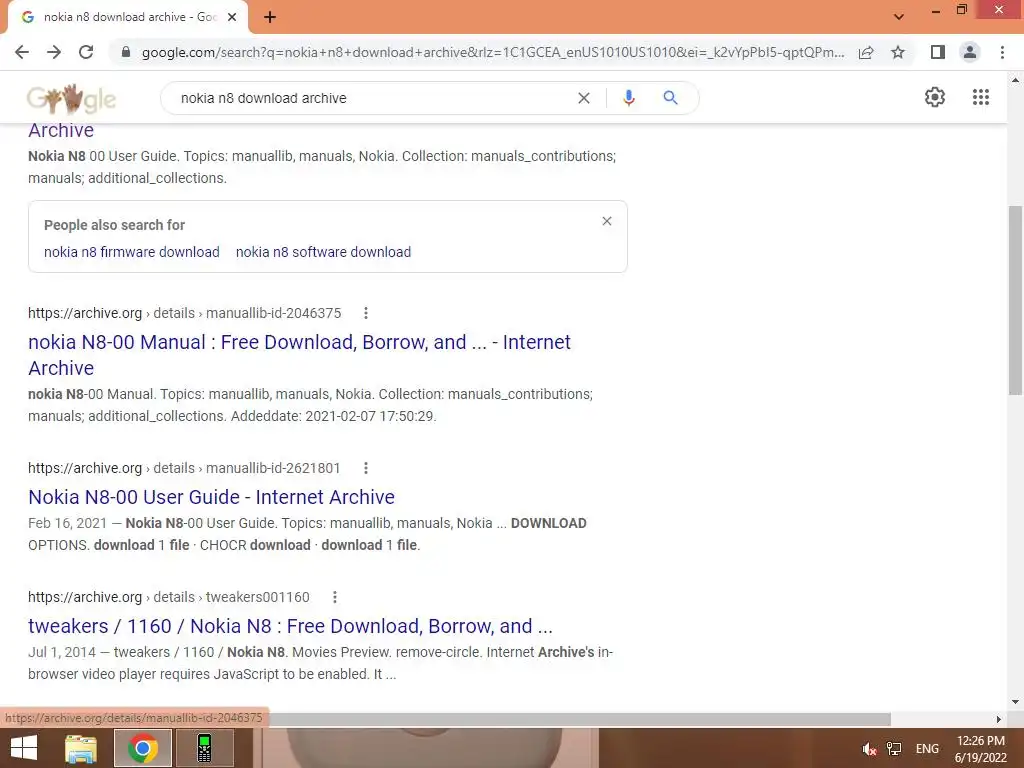Screen dimensions: 1024x768
Task: Select Chrome in the taskbar
Action: (143, 748)
